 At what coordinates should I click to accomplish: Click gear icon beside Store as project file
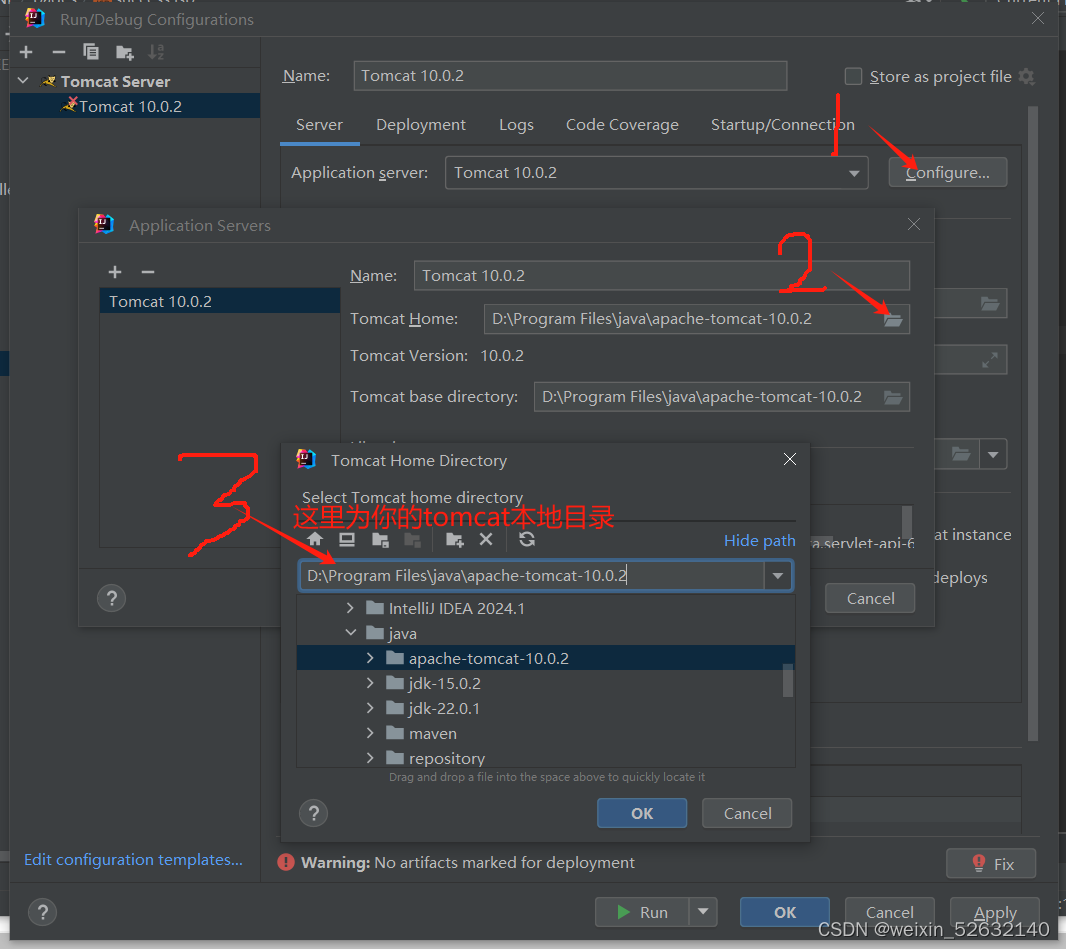point(1027,77)
